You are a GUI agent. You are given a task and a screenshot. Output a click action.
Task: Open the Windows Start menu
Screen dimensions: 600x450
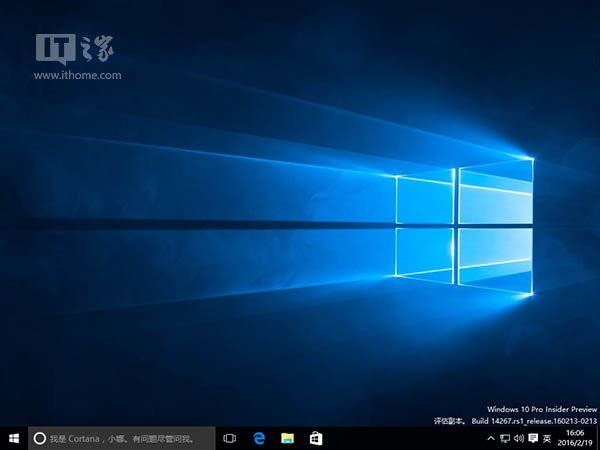[14, 438]
